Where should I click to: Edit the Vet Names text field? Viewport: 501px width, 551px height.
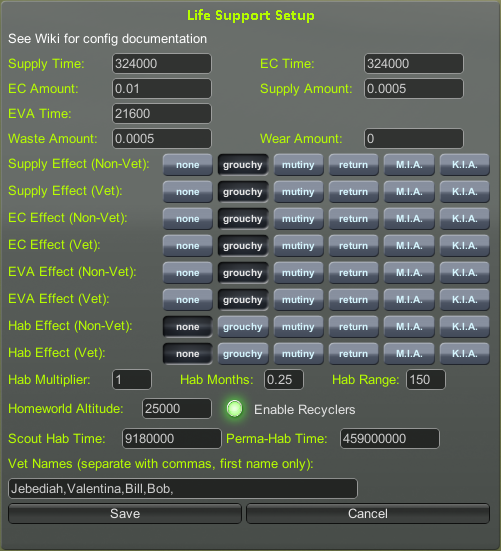(x=183, y=488)
